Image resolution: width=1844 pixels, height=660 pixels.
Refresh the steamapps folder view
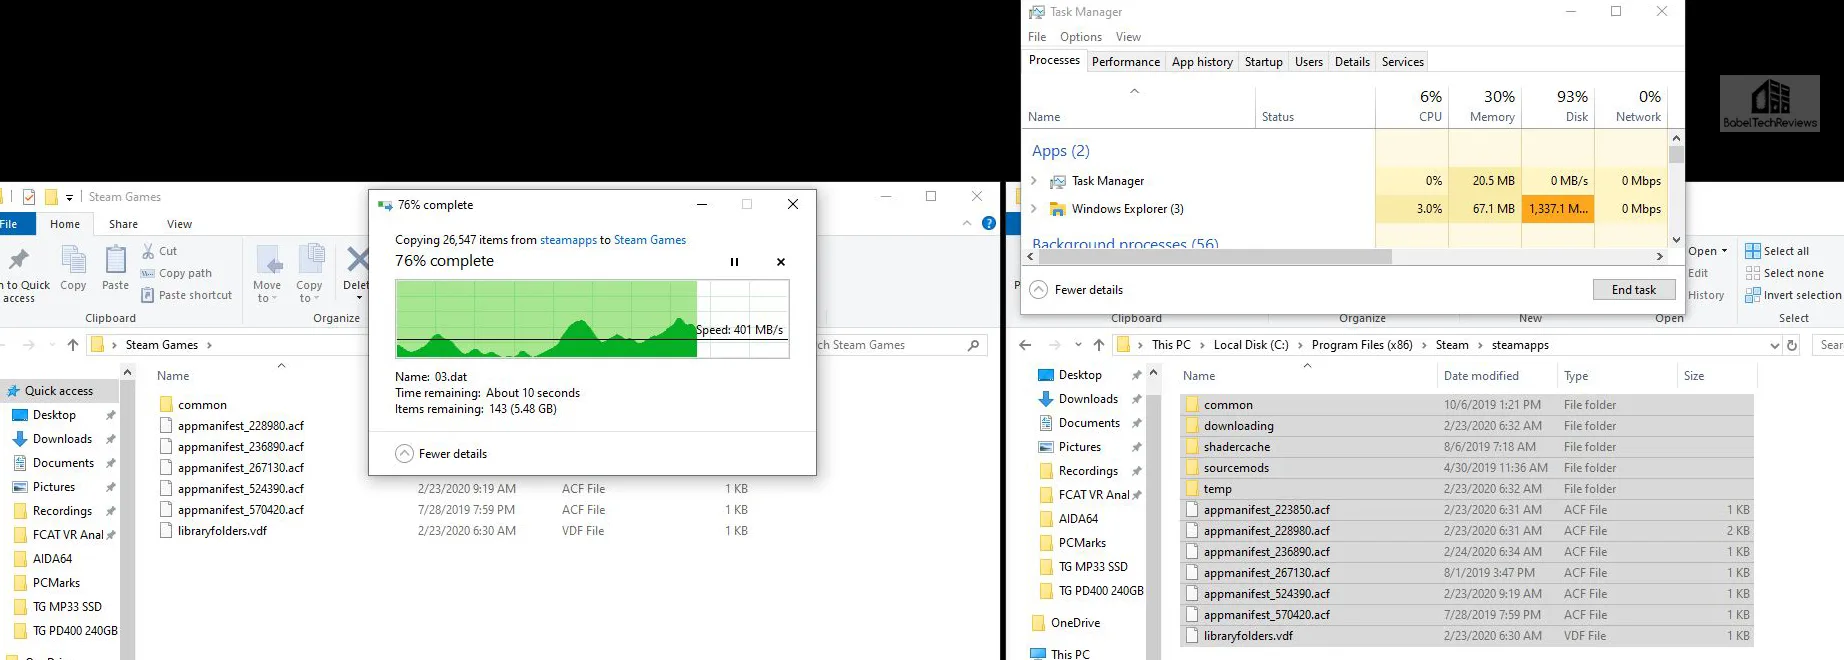1792,345
